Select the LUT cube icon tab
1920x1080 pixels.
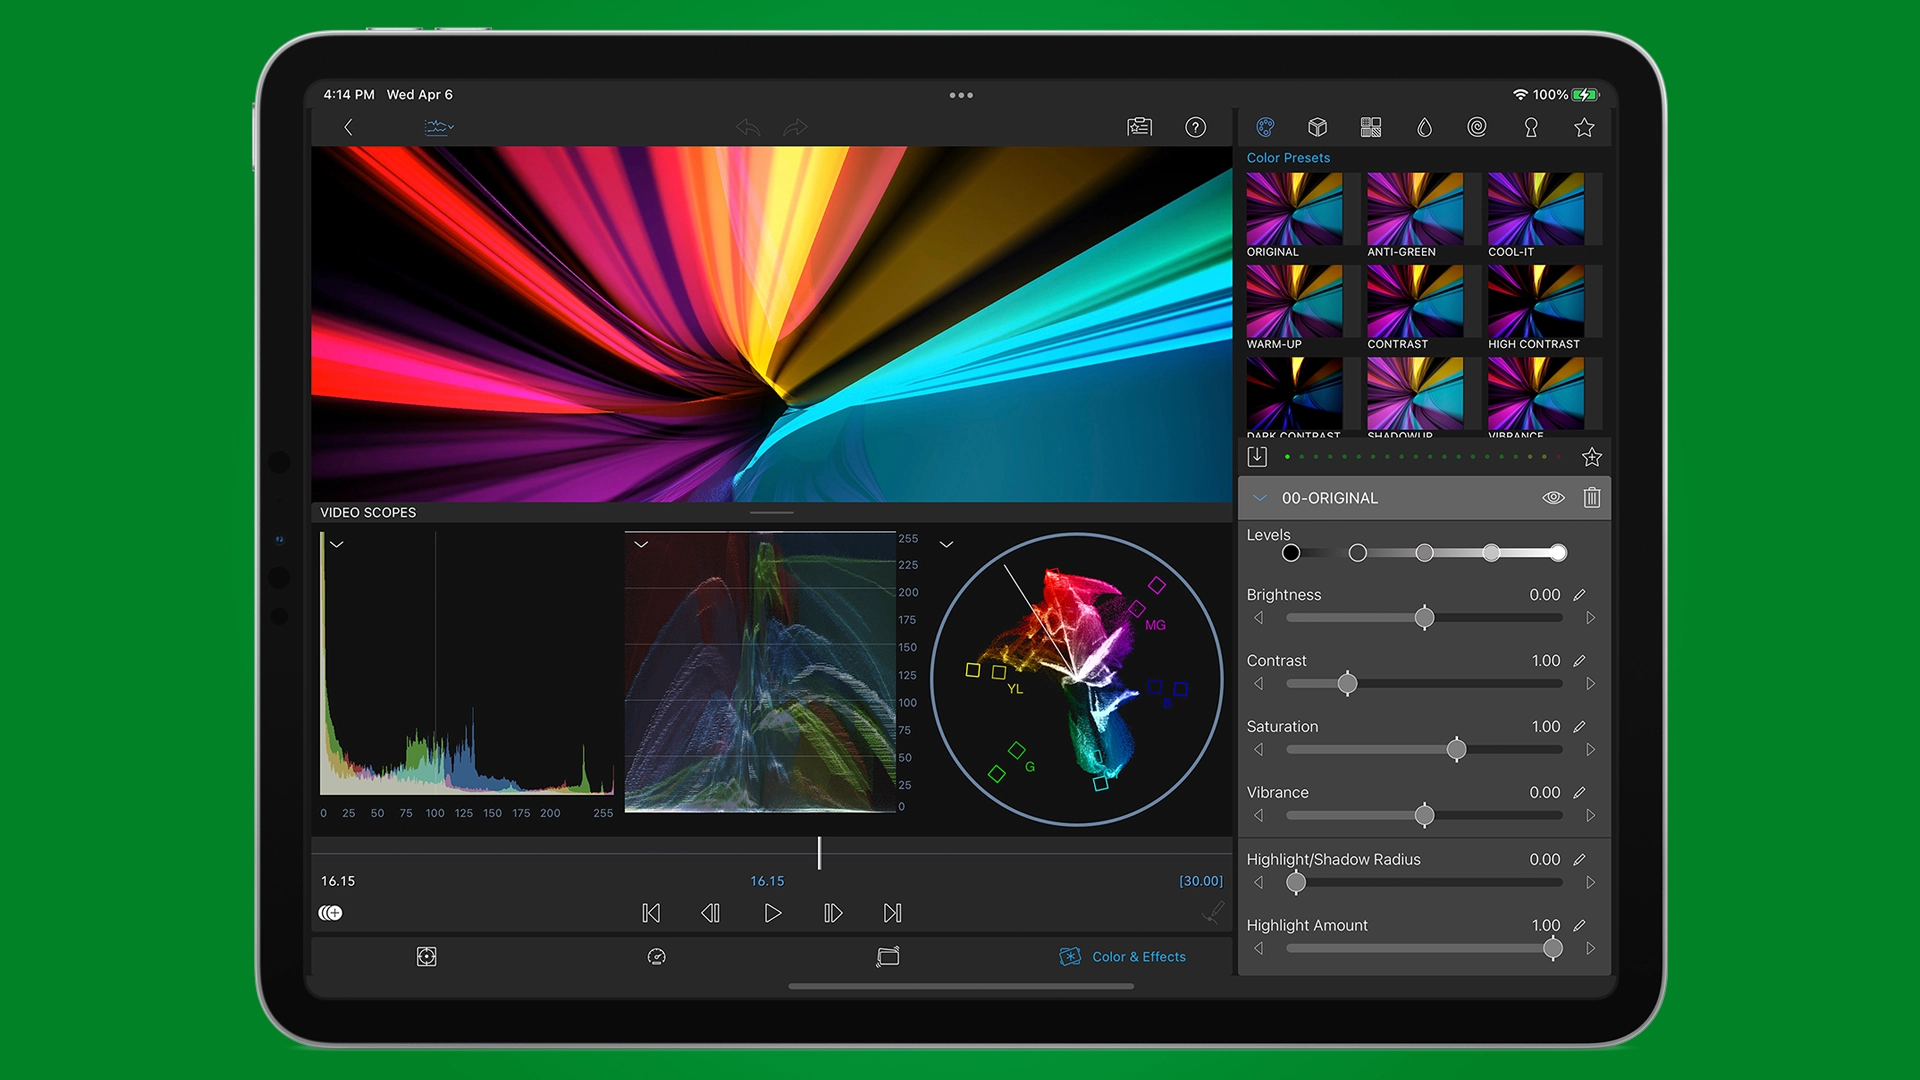pyautogui.click(x=1318, y=127)
